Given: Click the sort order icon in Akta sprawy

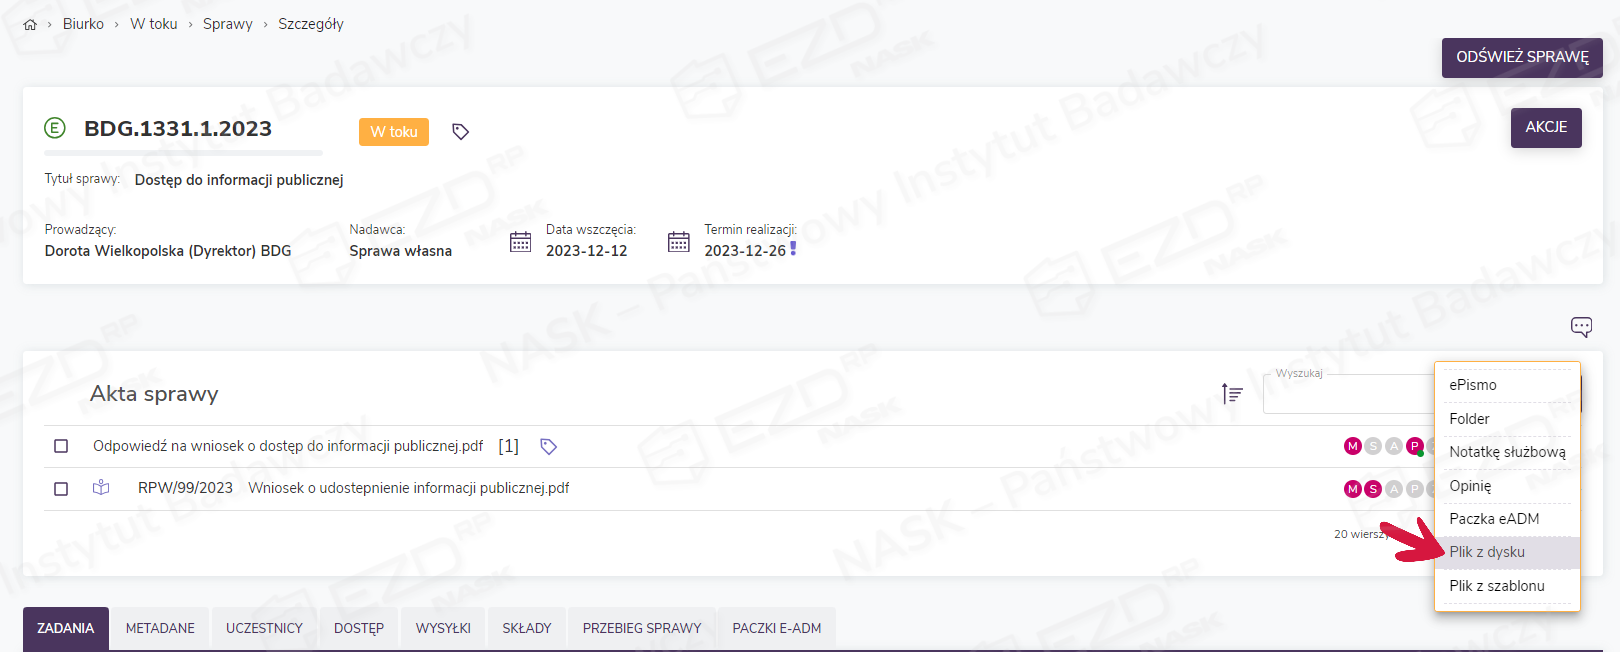Looking at the screenshot, I should (1232, 394).
